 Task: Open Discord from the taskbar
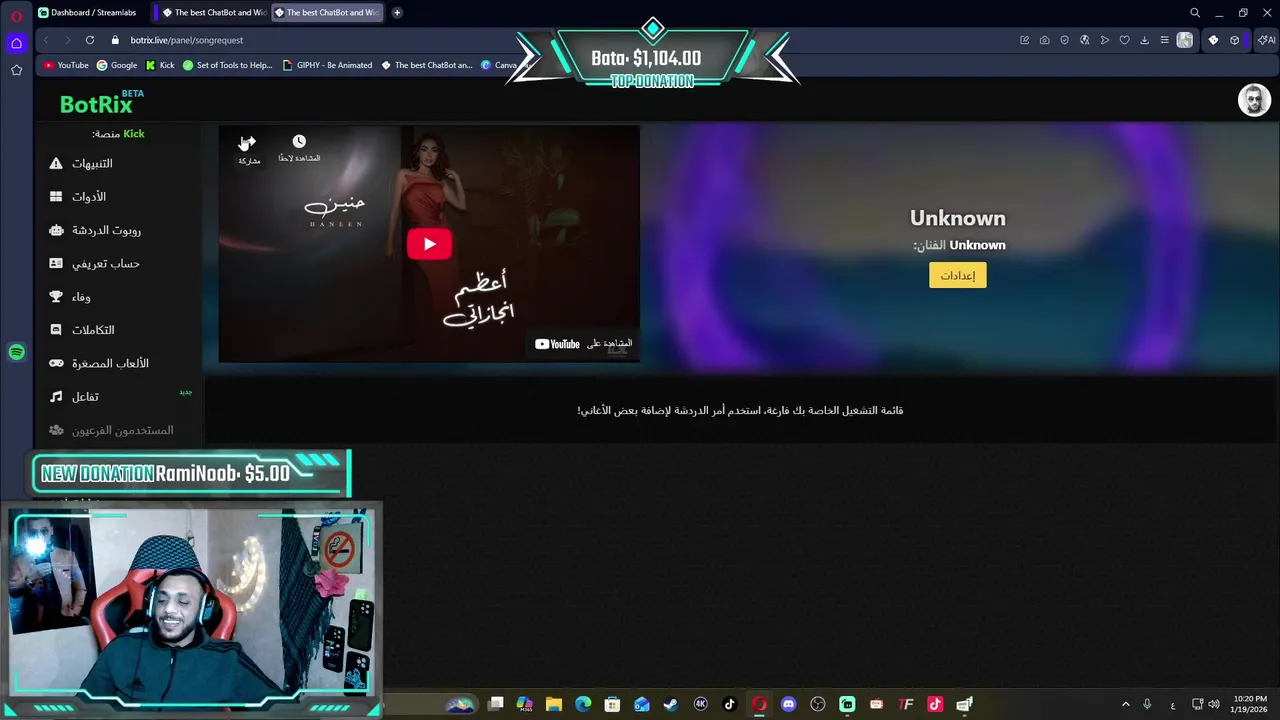(788, 704)
